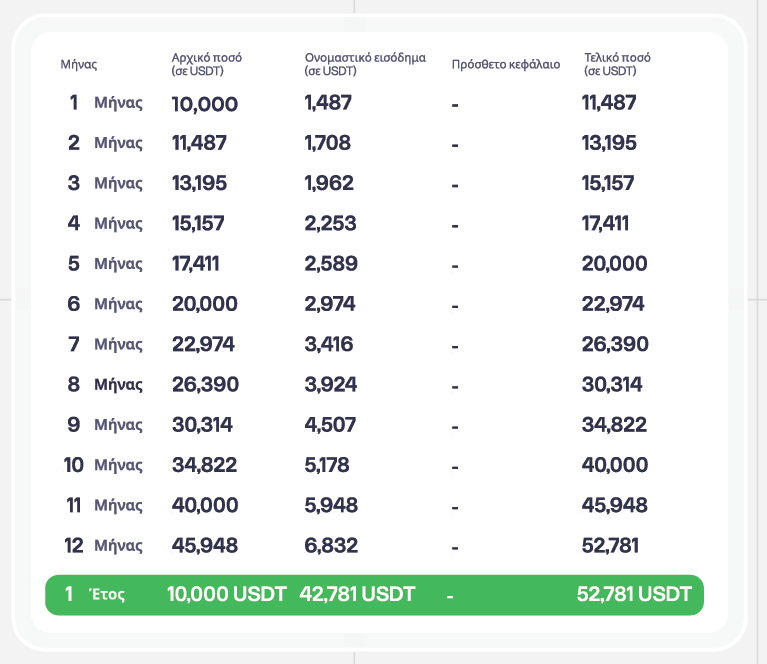Click the 10,000 initial amount in month 1
This screenshot has height=664, width=767.
click(204, 103)
